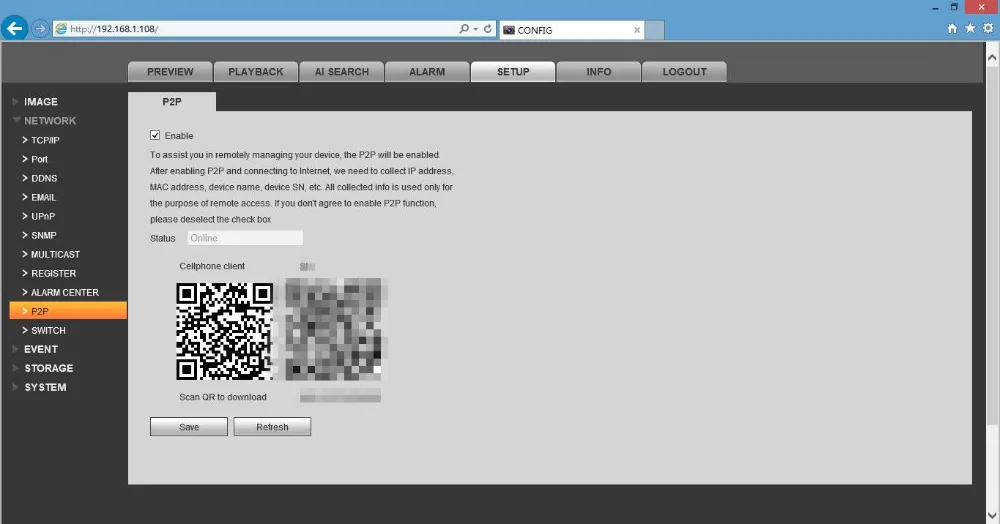The width and height of the screenshot is (1000, 524).
Task: Open favorites using the star icon
Action: click(x=970, y=29)
